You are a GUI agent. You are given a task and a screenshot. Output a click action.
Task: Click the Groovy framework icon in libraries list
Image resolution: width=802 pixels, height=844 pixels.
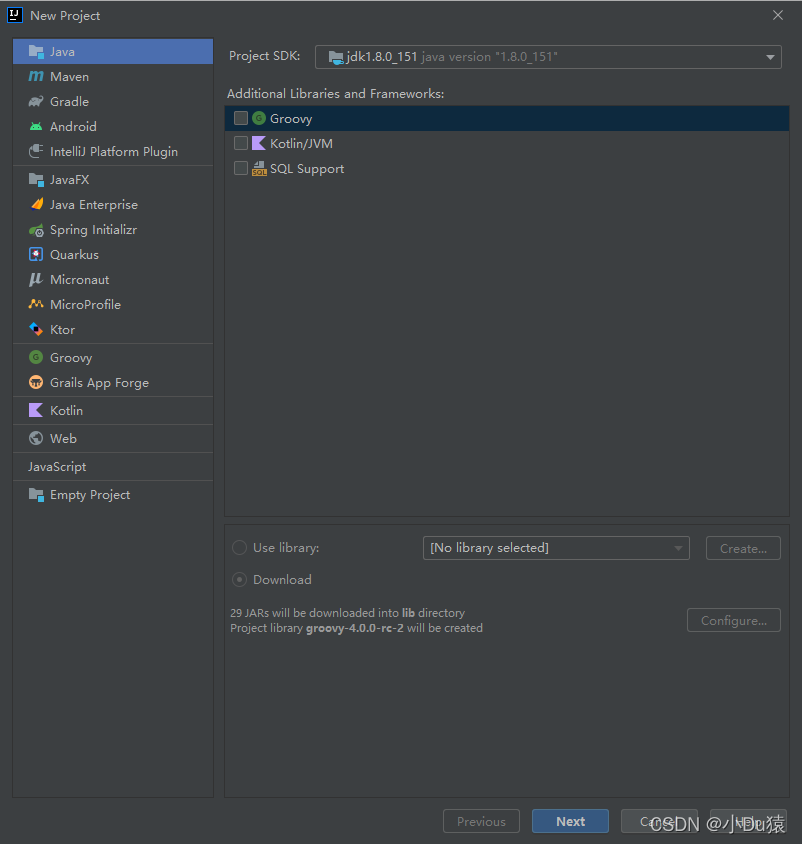259,118
